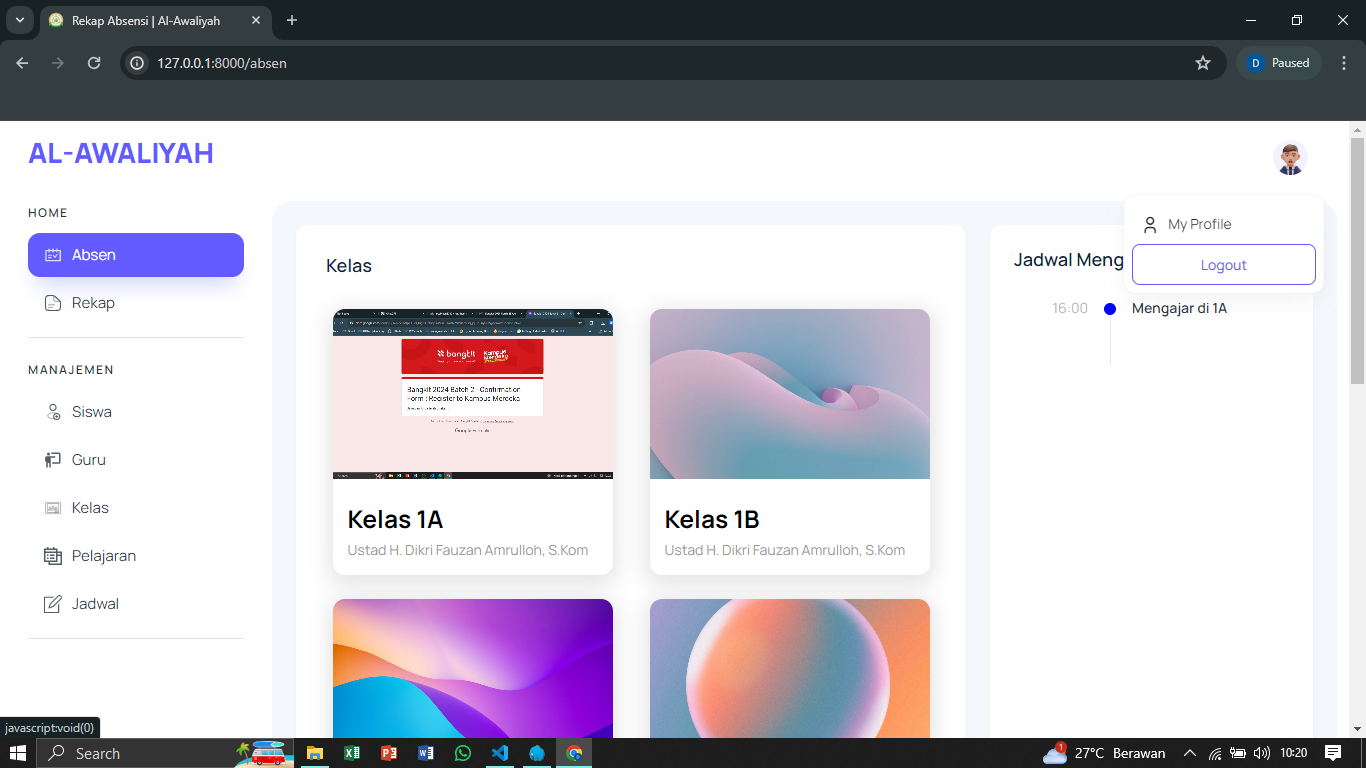Viewport: 1366px width, 768px height.
Task: Click the Pelajaran calendar icon
Action: click(53, 556)
